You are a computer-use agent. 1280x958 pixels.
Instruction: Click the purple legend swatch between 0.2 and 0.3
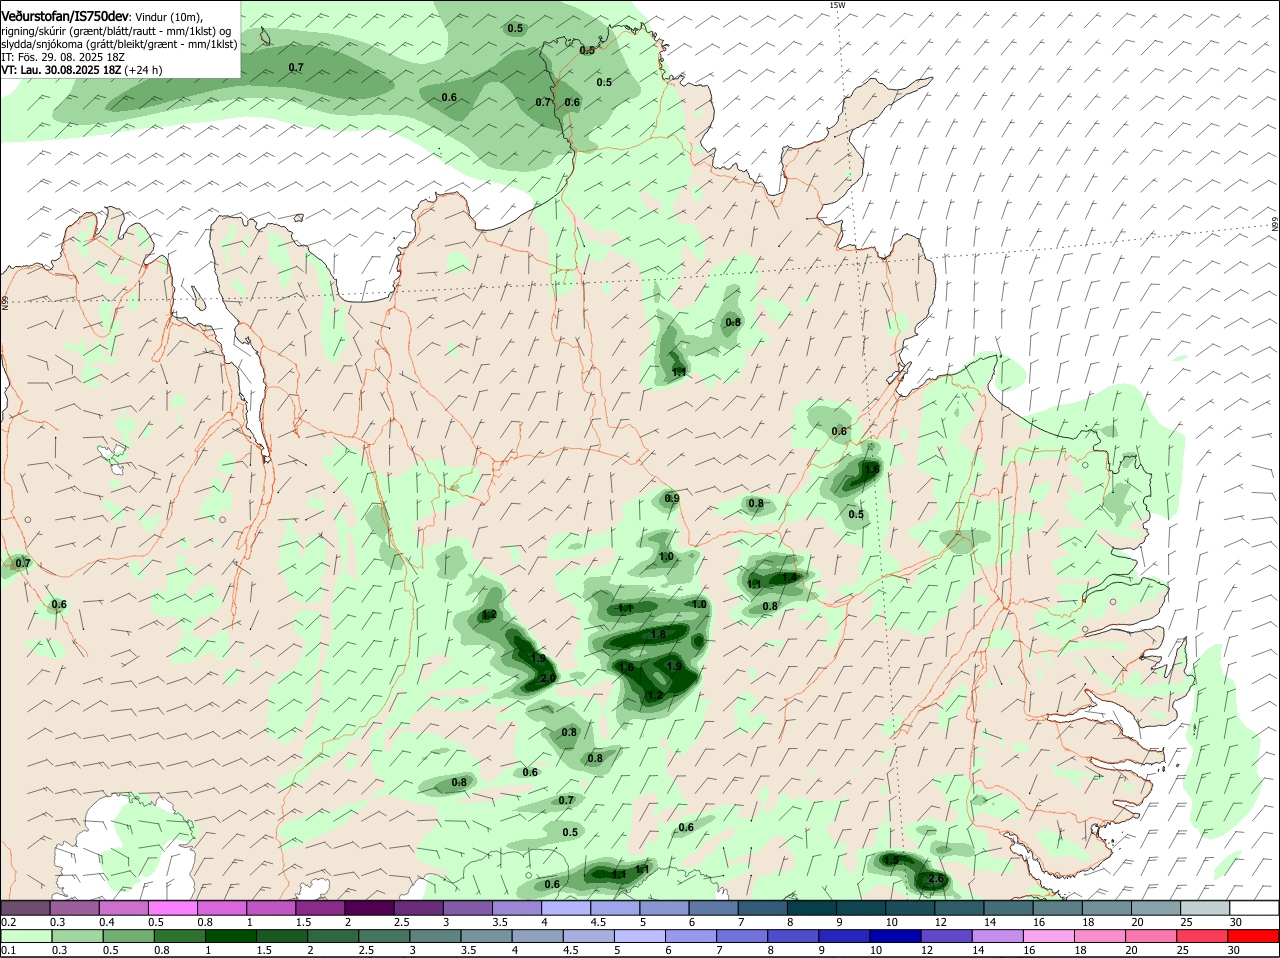tap(25, 907)
